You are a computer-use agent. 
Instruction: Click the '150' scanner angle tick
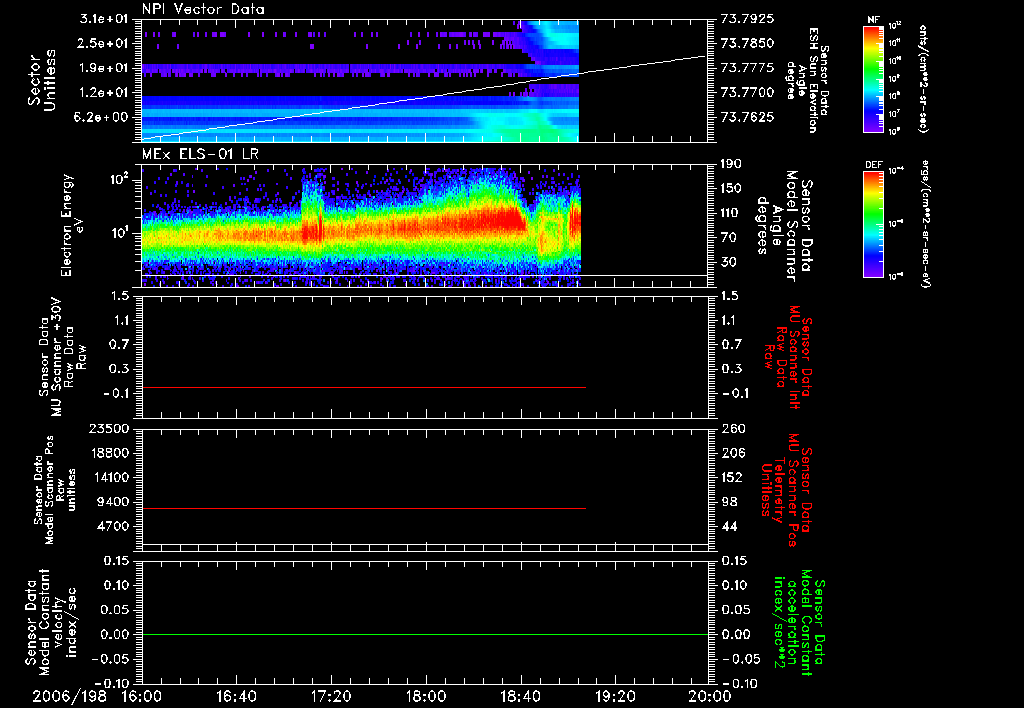(x=732, y=188)
